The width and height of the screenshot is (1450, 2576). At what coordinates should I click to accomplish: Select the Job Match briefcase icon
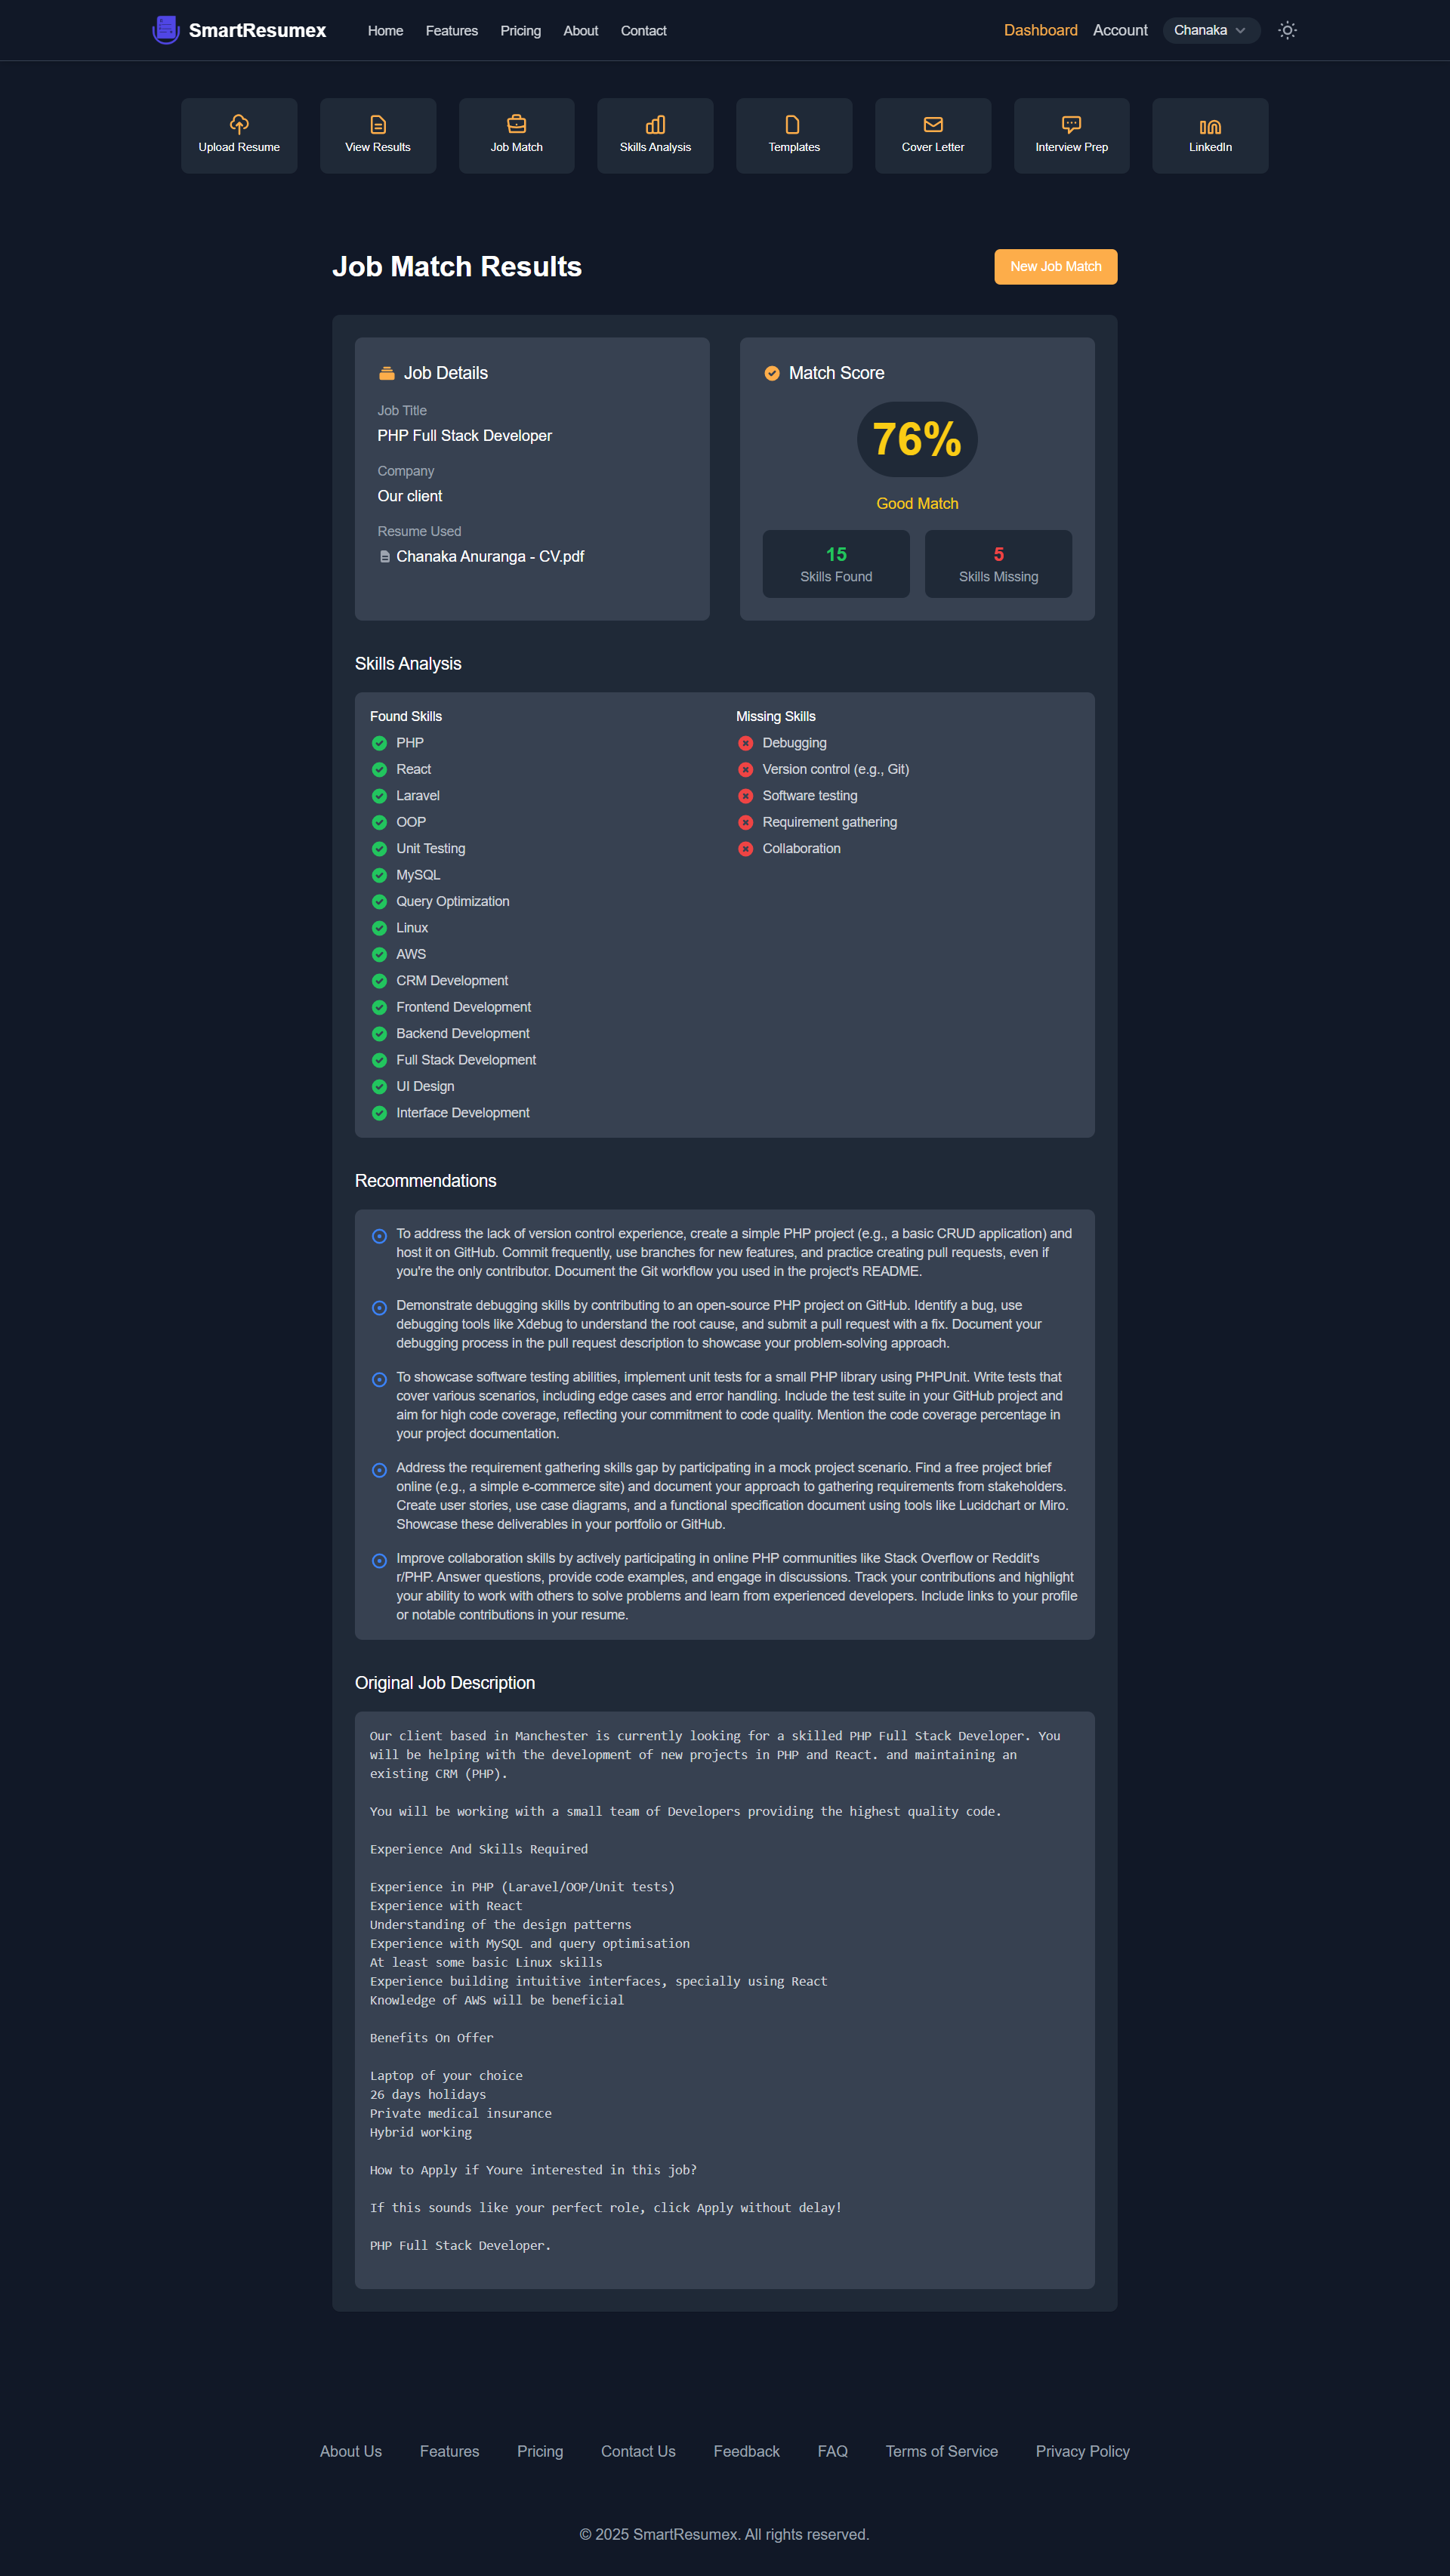pyautogui.click(x=516, y=124)
